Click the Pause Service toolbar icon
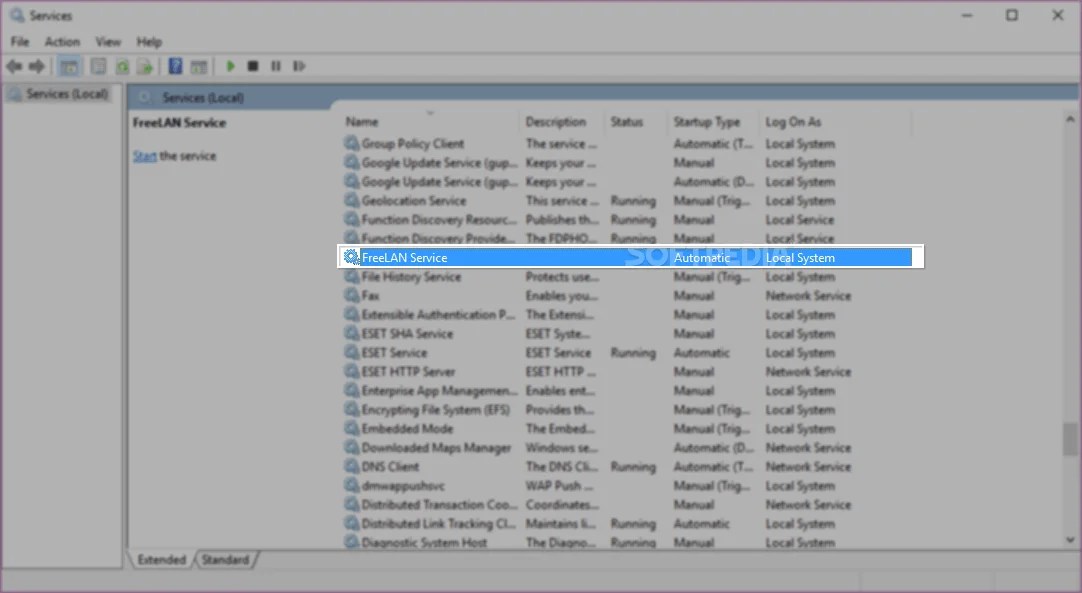Image resolution: width=1082 pixels, height=593 pixels. pyautogui.click(x=276, y=66)
